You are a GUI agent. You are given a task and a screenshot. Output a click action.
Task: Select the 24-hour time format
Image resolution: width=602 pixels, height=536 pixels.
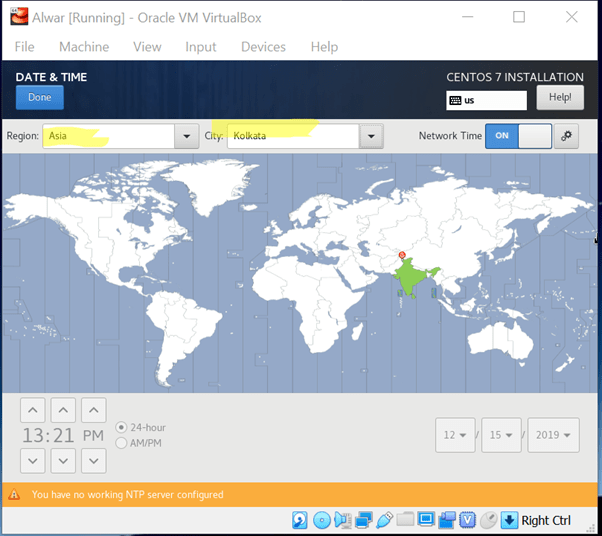122,427
